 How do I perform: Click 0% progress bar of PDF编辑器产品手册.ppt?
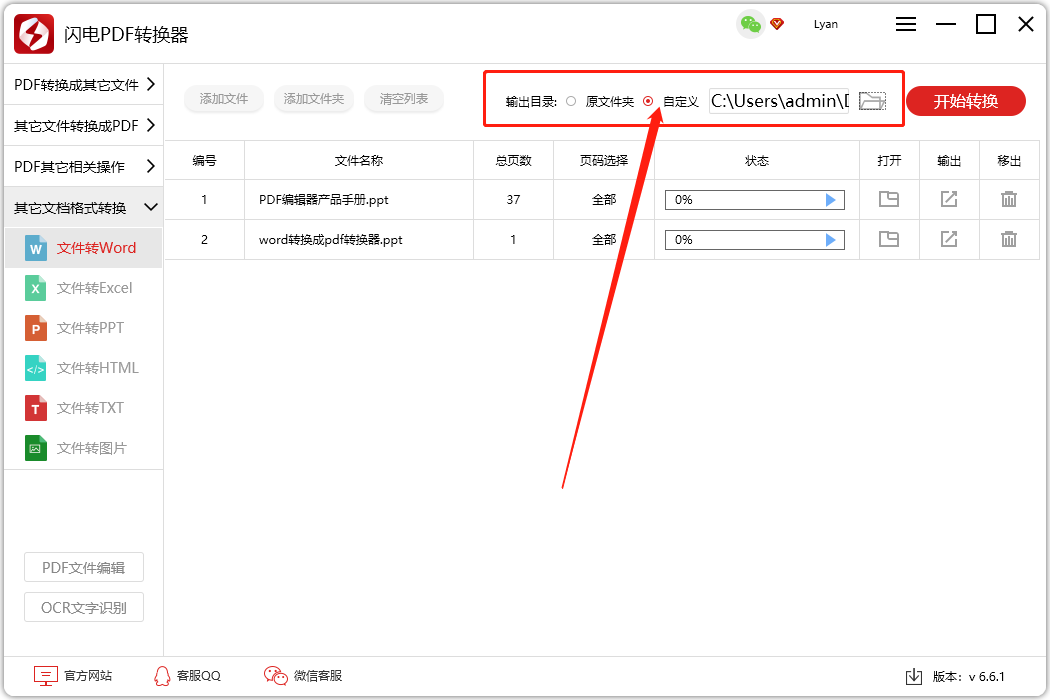(755, 200)
